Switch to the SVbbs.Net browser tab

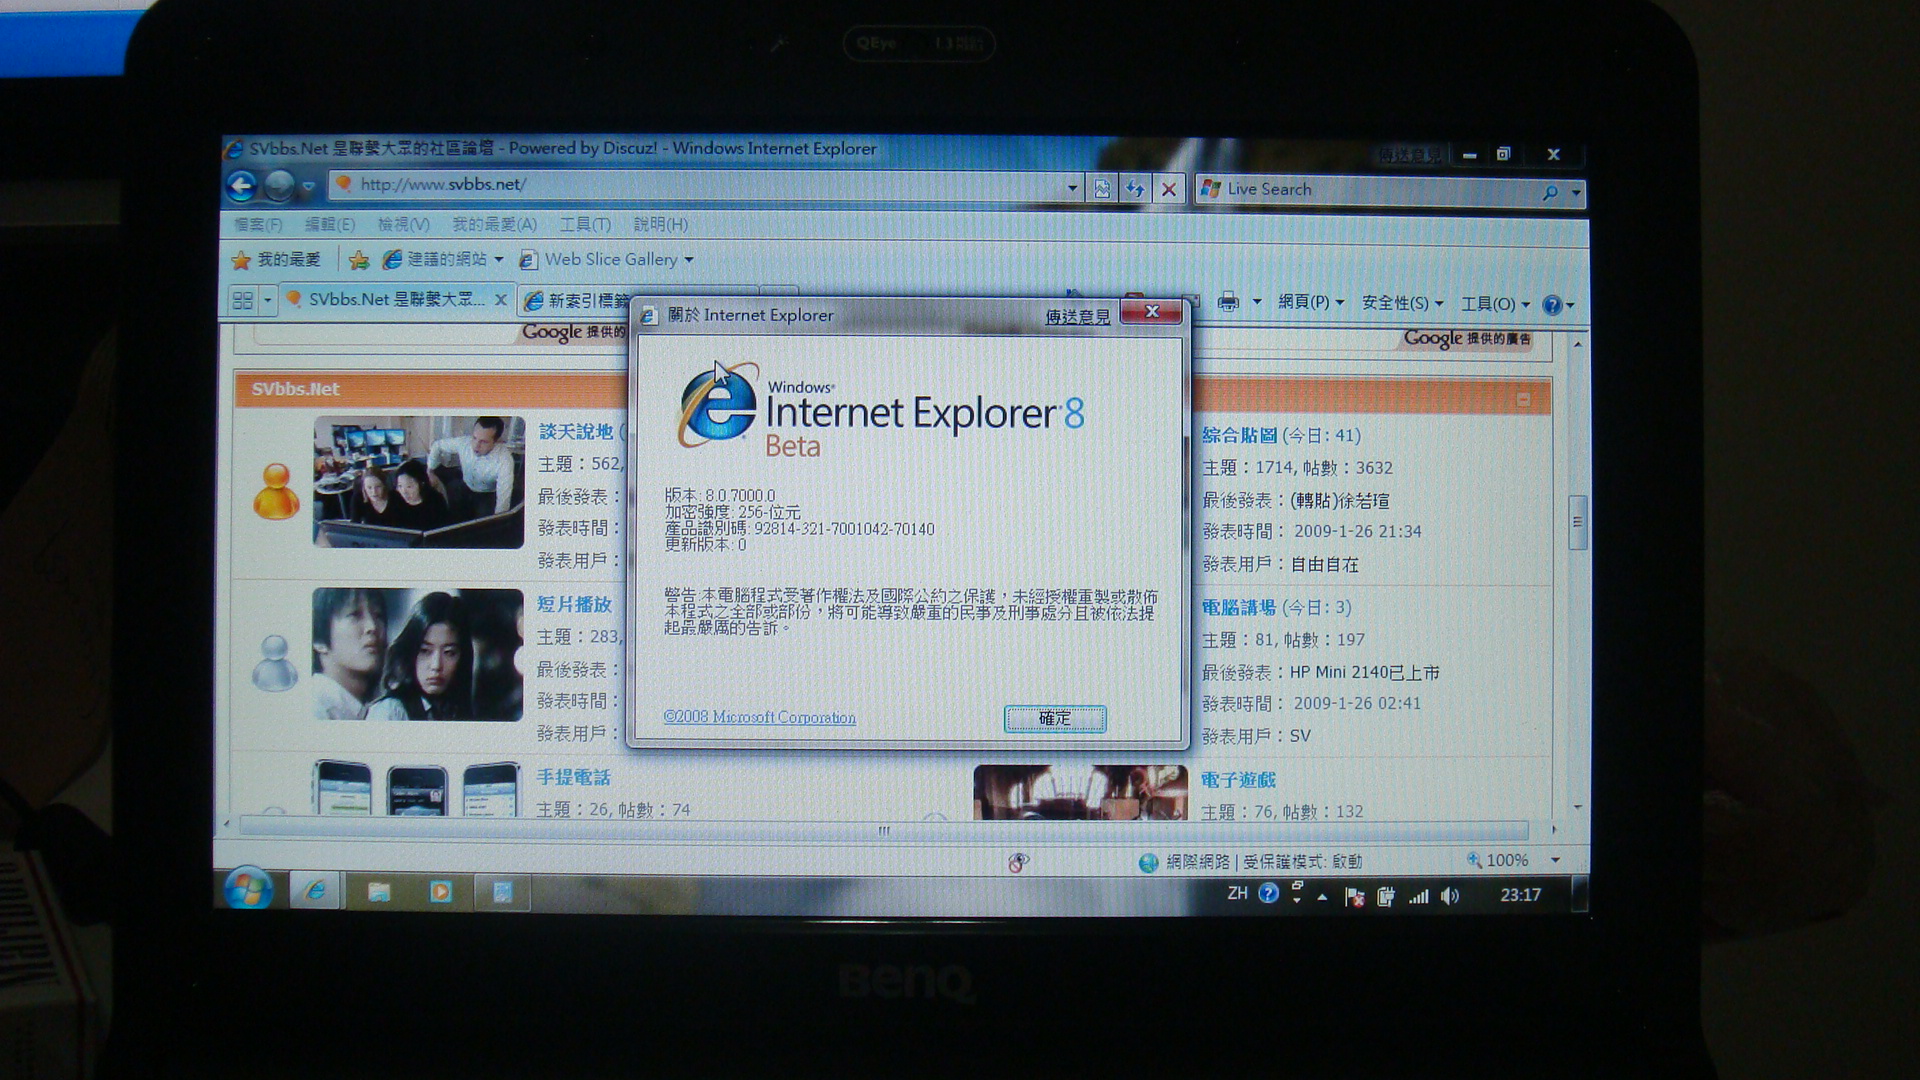coord(395,299)
